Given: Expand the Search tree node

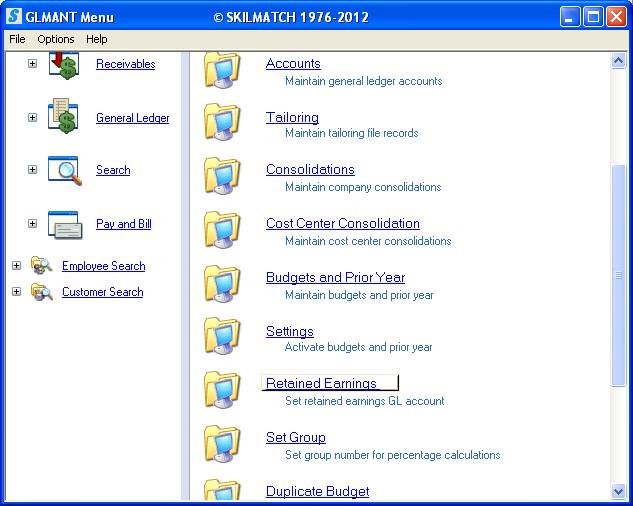Looking at the screenshot, I should 32,169.
